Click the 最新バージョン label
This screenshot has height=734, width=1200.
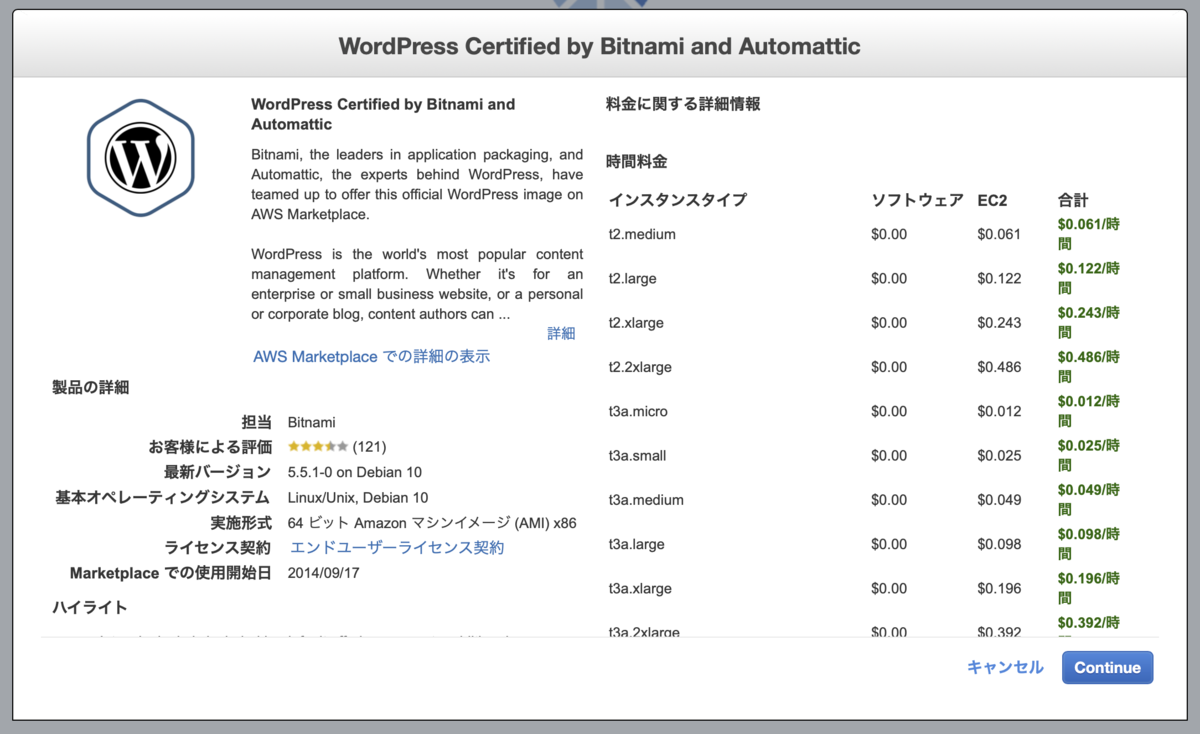(217, 472)
